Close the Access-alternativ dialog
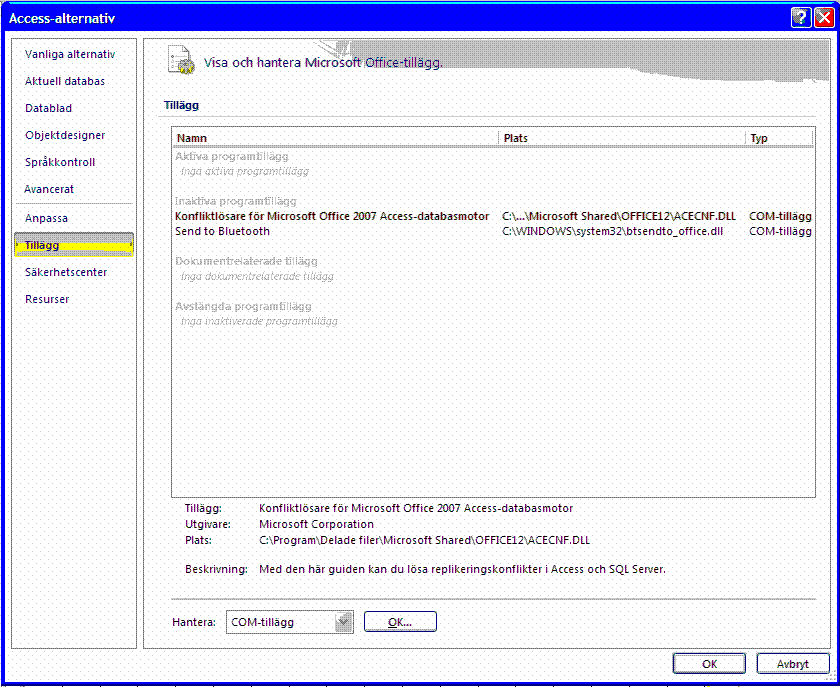The width and height of the screenshot is (840, 687). [823, 18]
